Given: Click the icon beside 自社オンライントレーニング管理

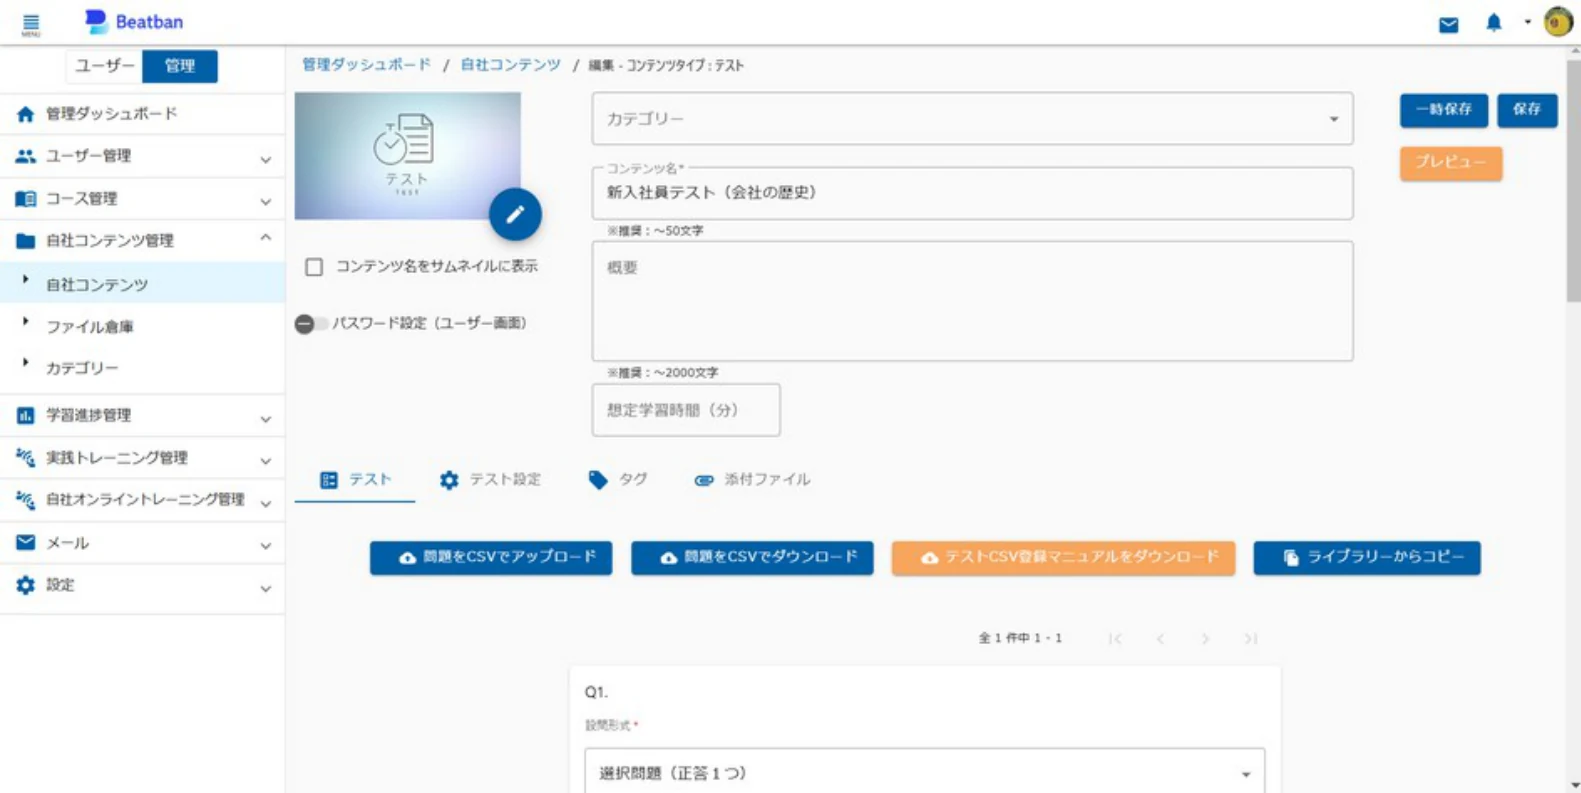Looking at the screenshot, I should (26, 499).
